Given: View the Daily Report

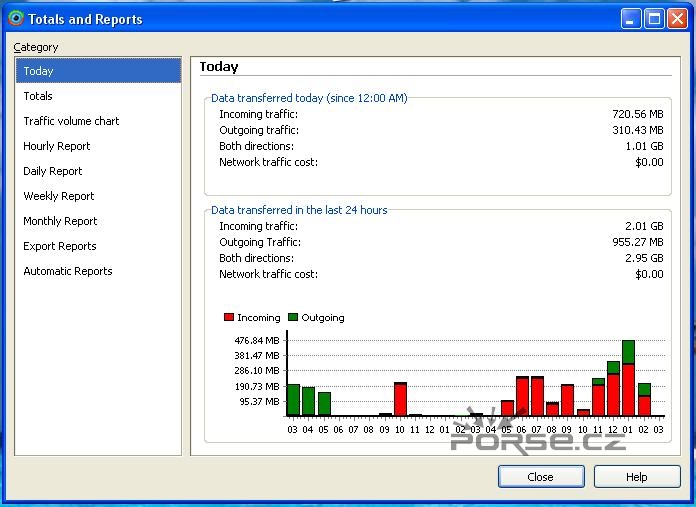Looking at the screenshot, I should [53, 171].
